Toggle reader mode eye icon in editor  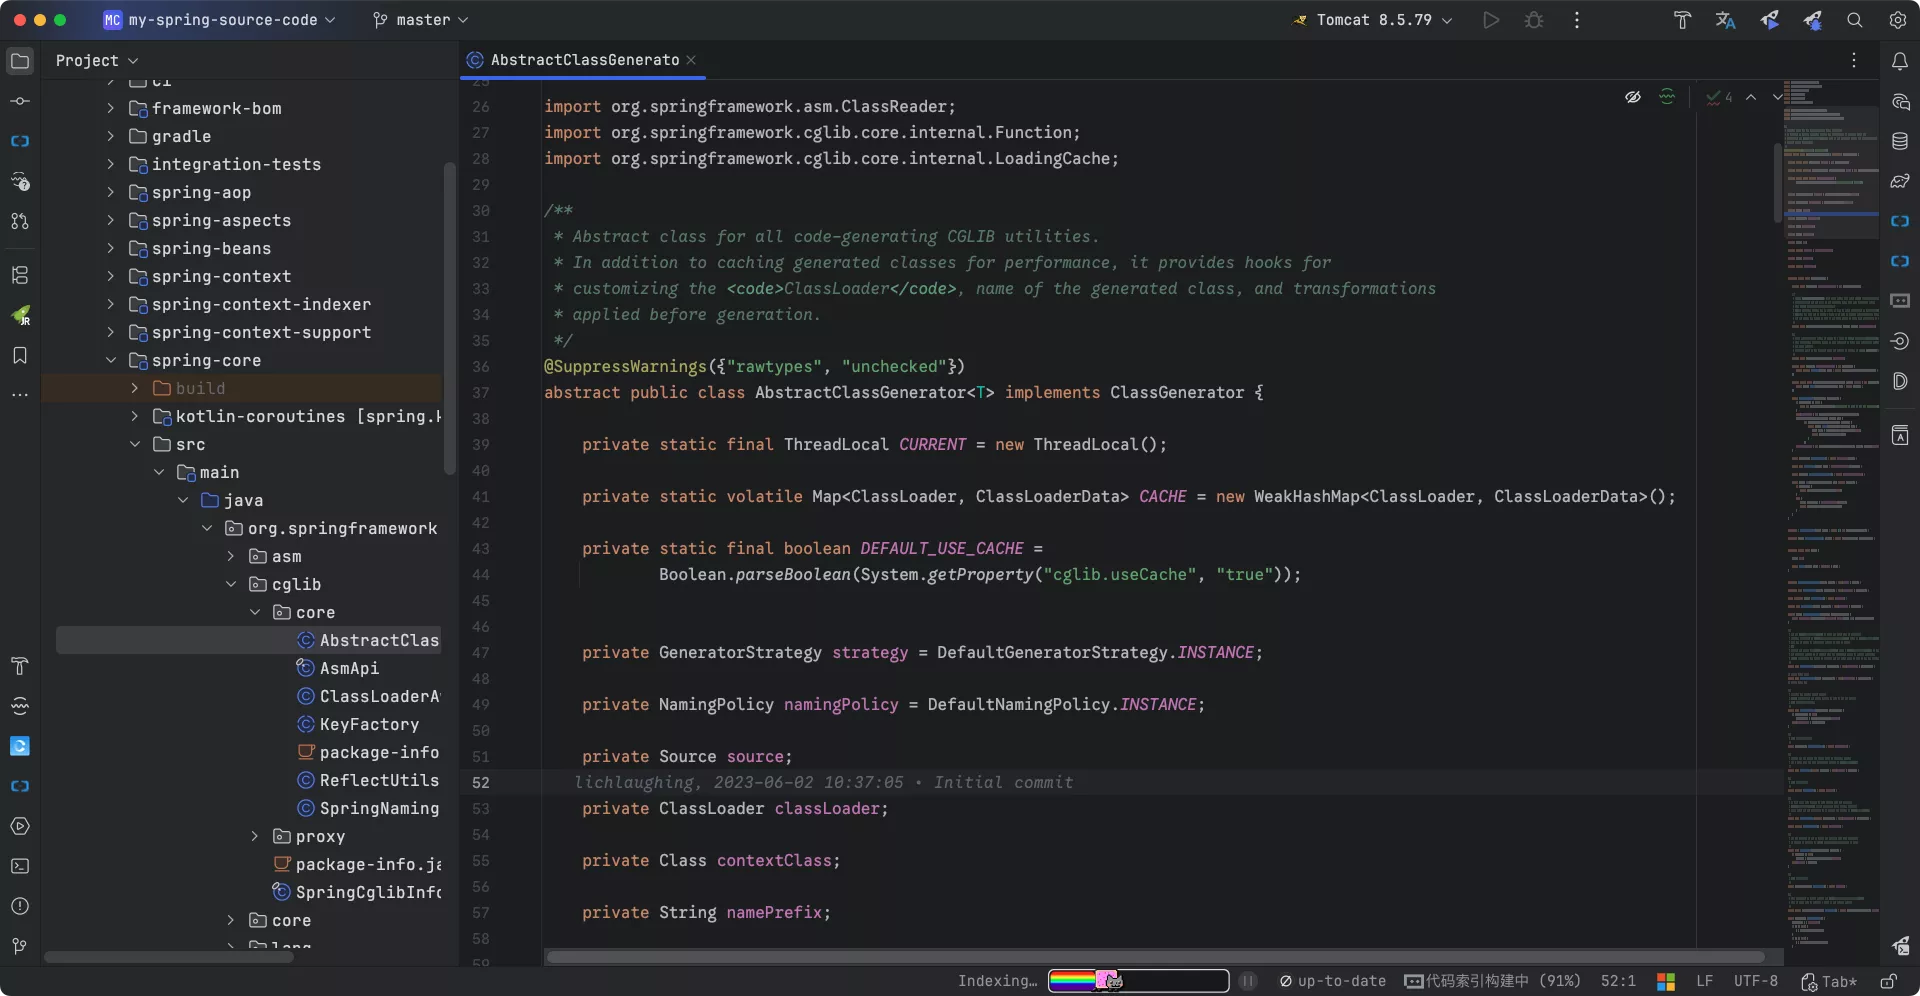1633,97
